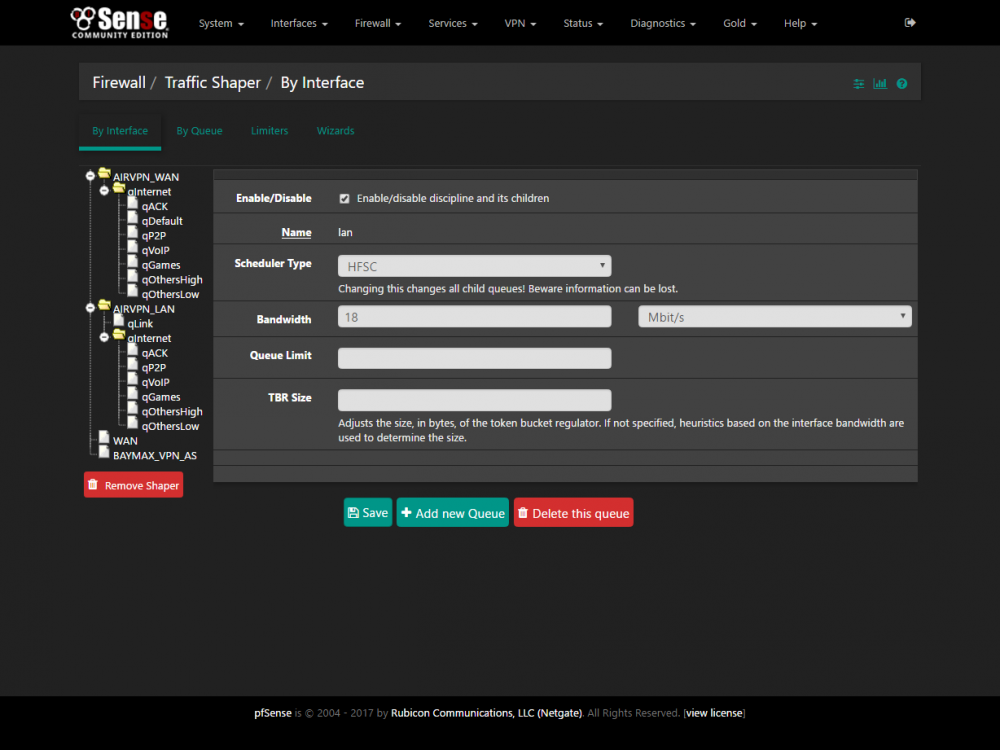Collapse qInternet node under AIRVPN_LAN

click(x=105, y=337)
